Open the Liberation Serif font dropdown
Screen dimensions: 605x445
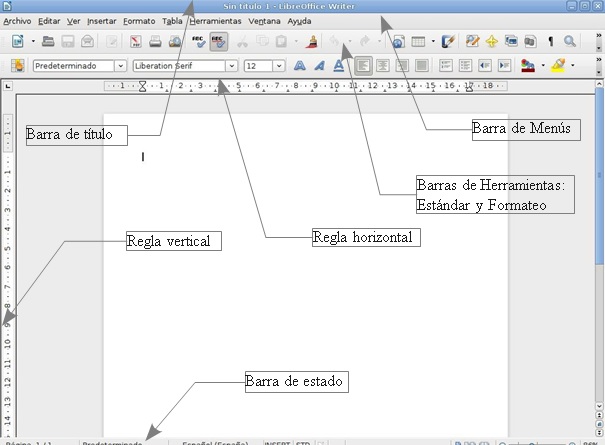pyautogui.click(x=231, y=66)
